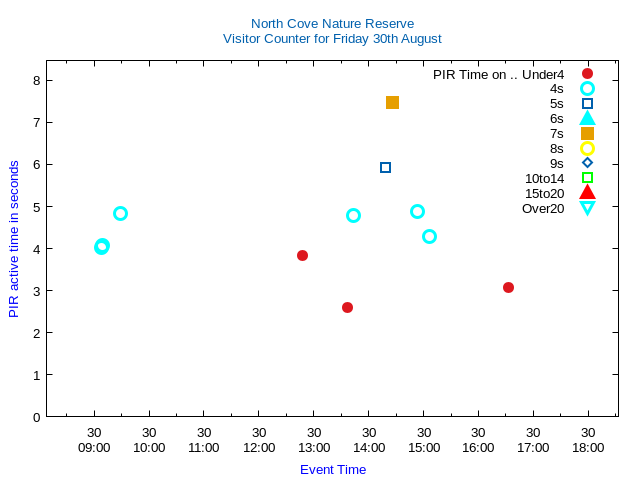
Task: Click the chart title North Cove Nature Reserve
Action: click(x=332, y=23)
